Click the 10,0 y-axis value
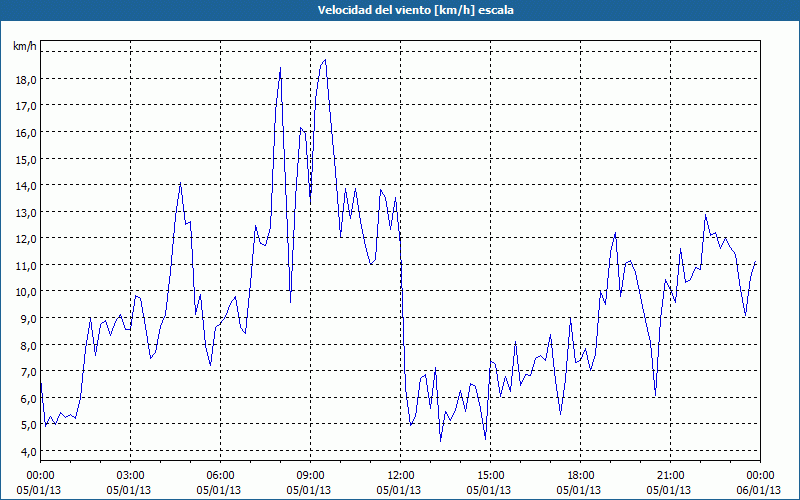 [27, 292]
